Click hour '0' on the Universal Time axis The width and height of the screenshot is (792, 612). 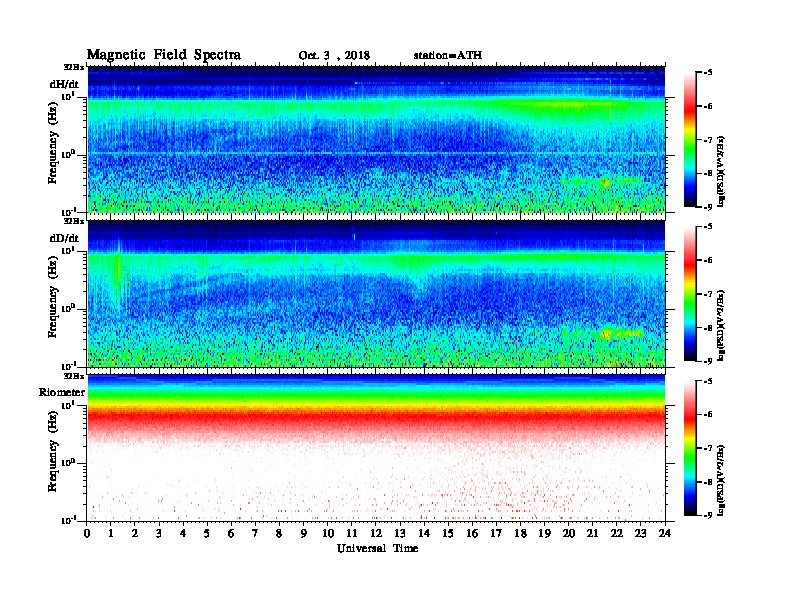click(x=87, y=533)
